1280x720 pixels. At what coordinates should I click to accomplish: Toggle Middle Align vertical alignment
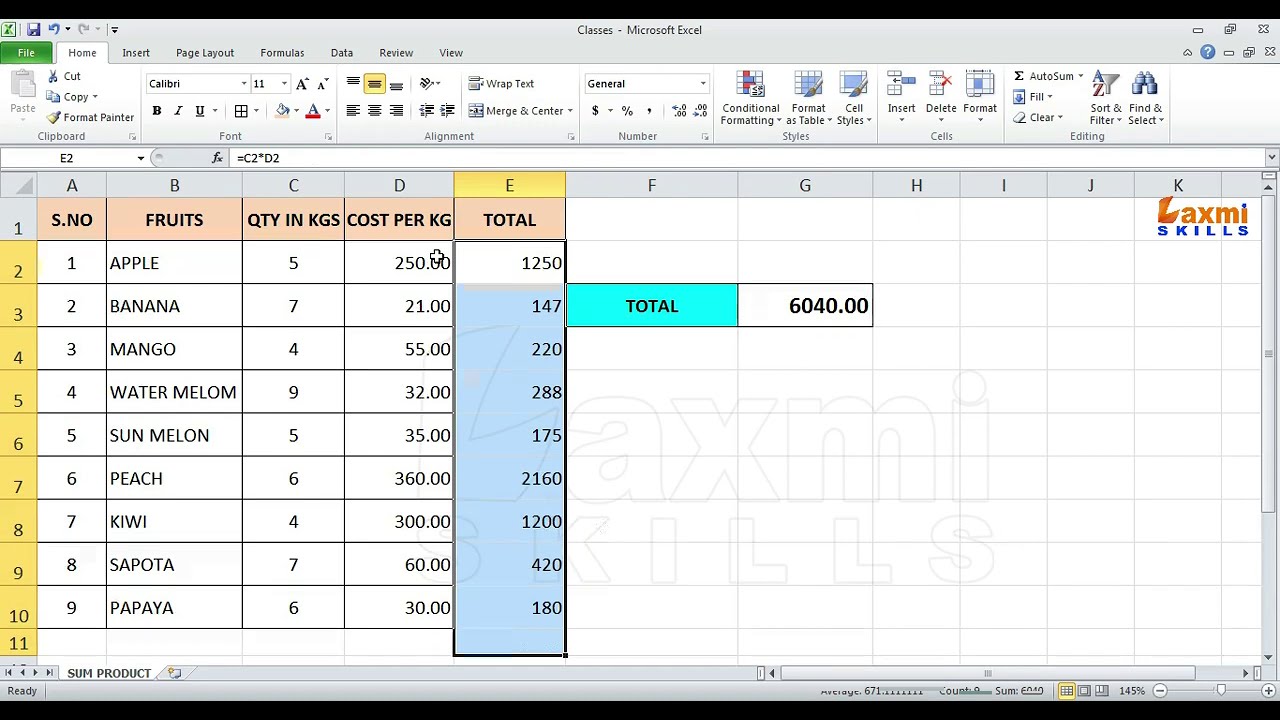coord(374,84)
